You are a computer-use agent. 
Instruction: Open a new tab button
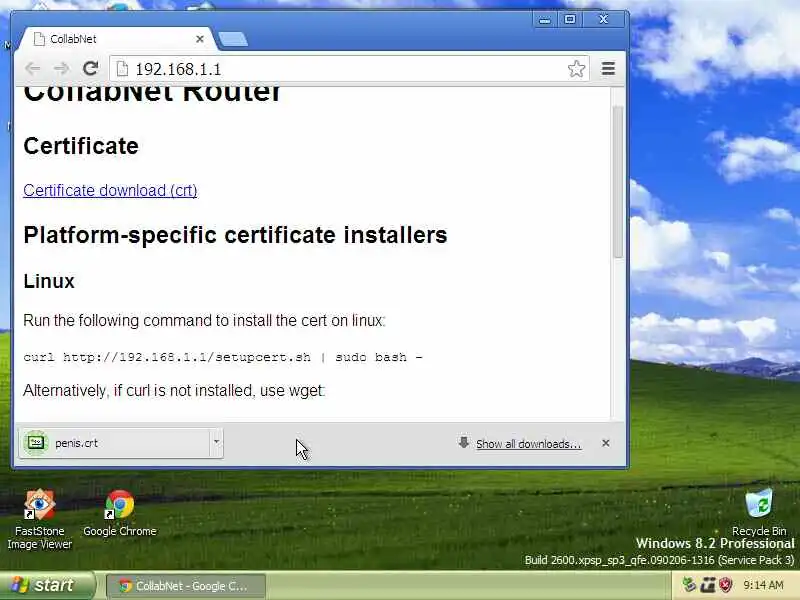click(x=233, y=39)
